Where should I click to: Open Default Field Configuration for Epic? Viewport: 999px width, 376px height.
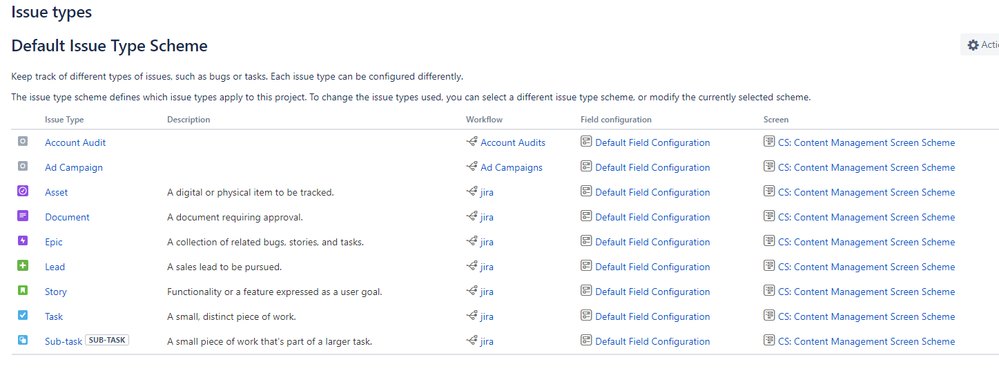tap(652, 242)
